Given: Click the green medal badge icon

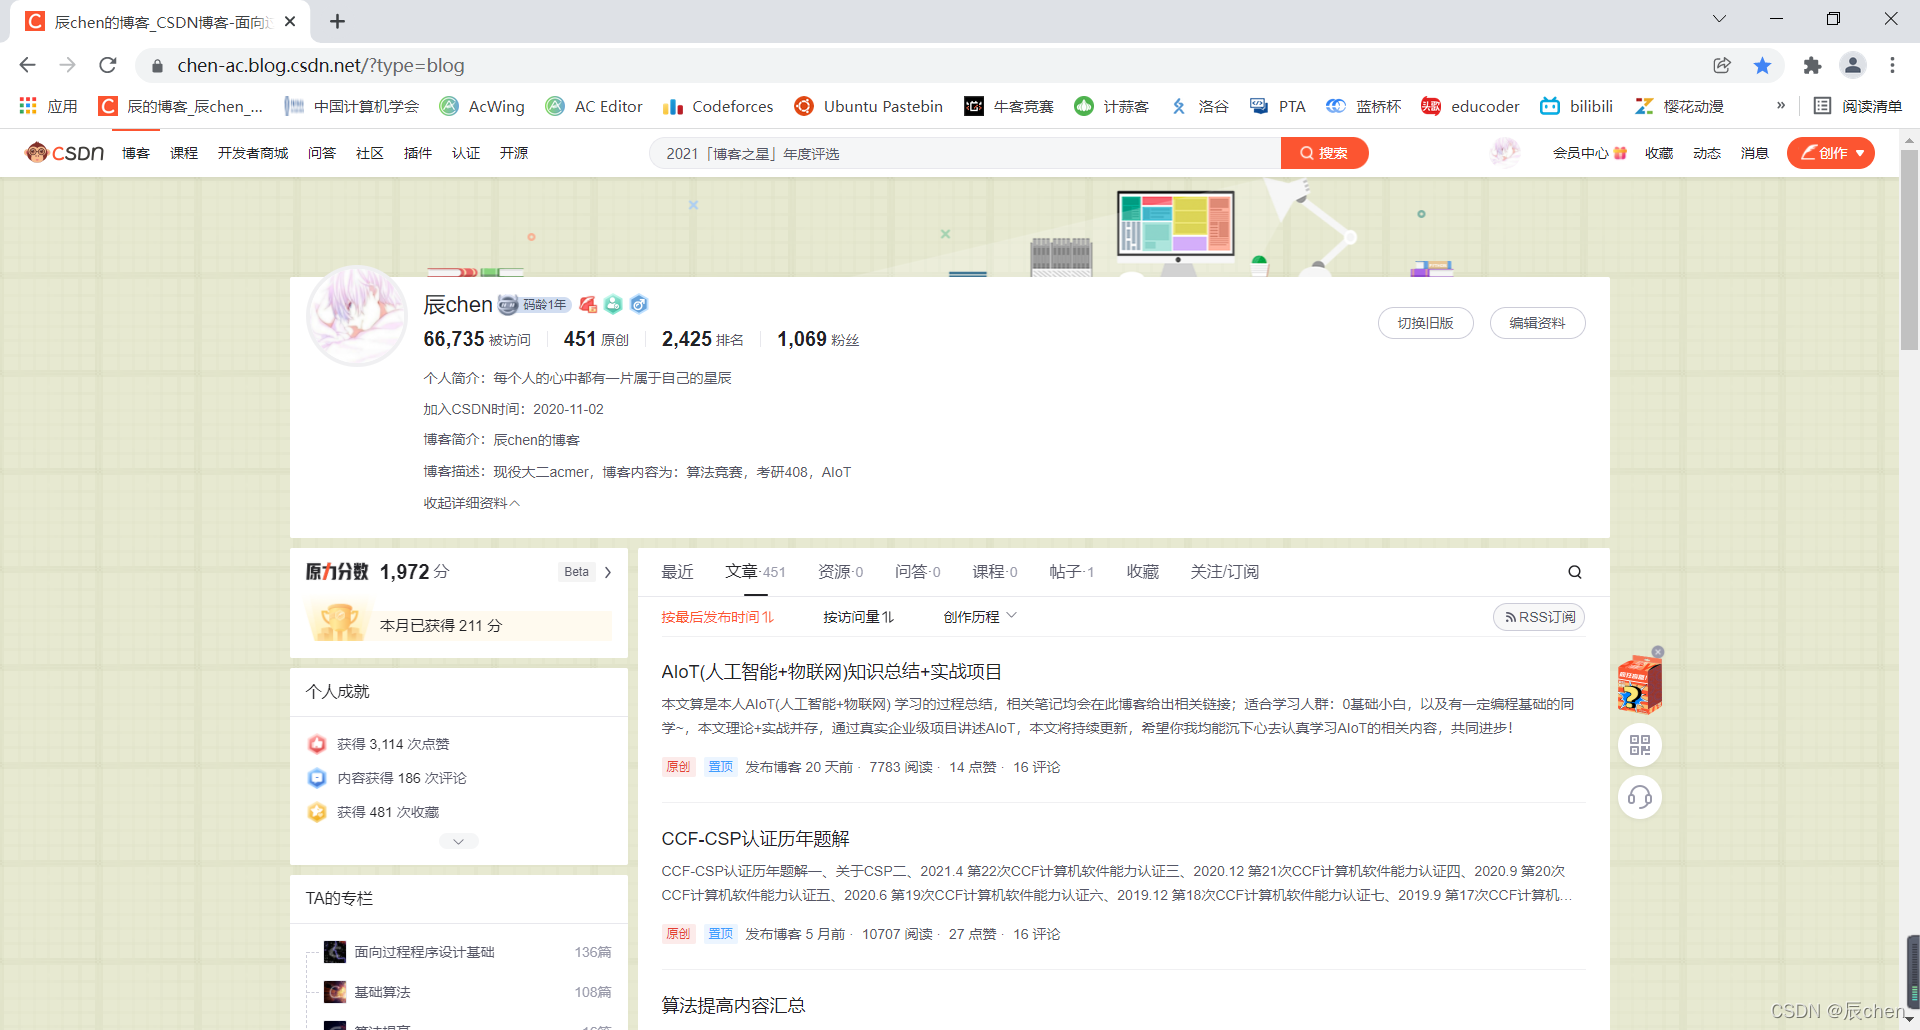Looking at the screenshot, I should [613, 304].
